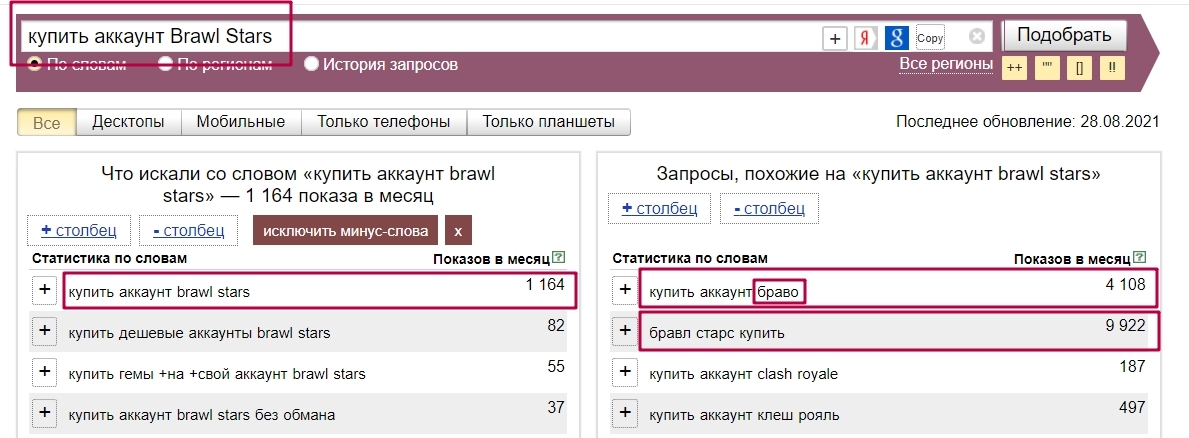Open "купить гемы +на +свой аккаунт brawl stars"
This screenshot has height=438, width=1189.
[x=217, y=374]
